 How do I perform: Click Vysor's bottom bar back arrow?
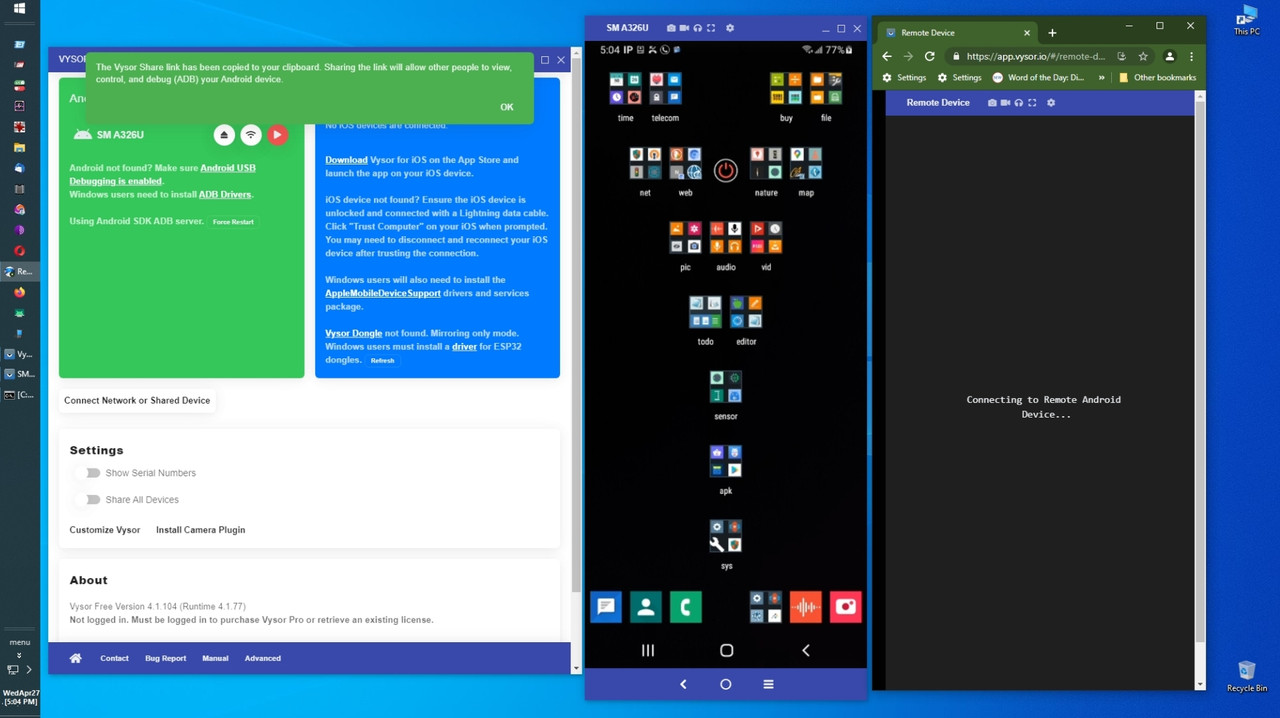pos(683,684)
